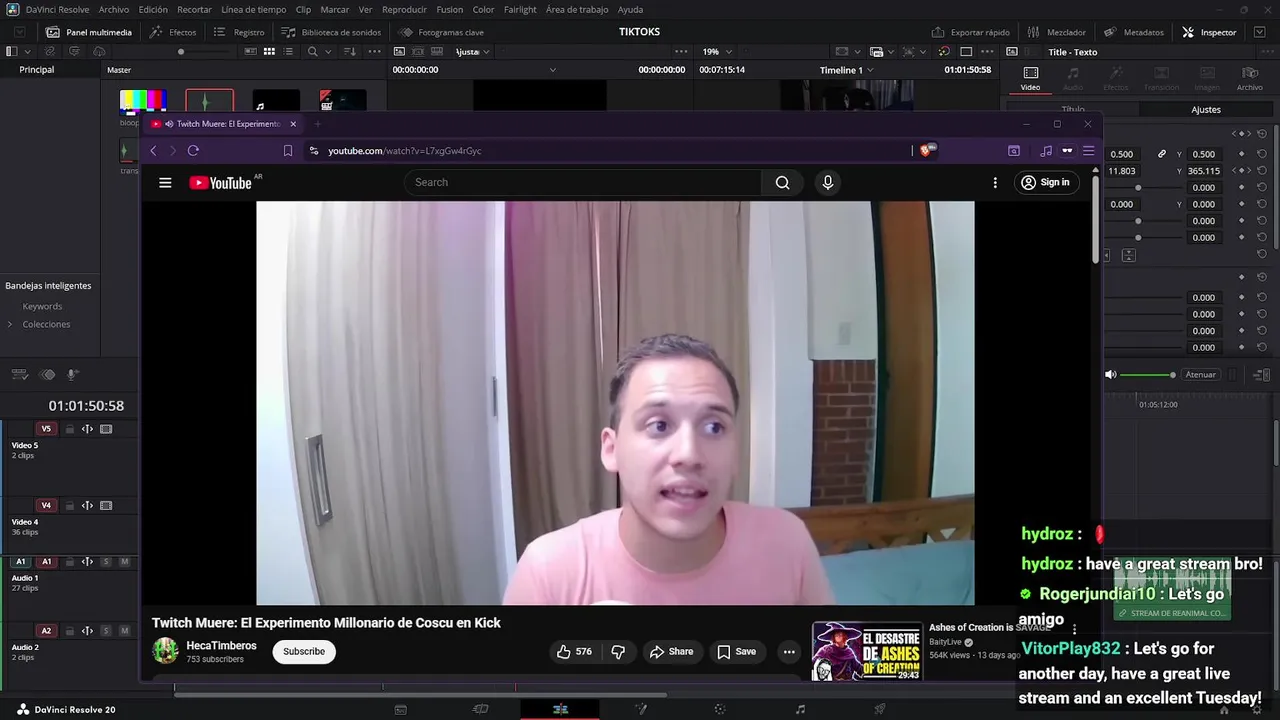
Task: Lock the Video 5 track
Action: (69, 429)
